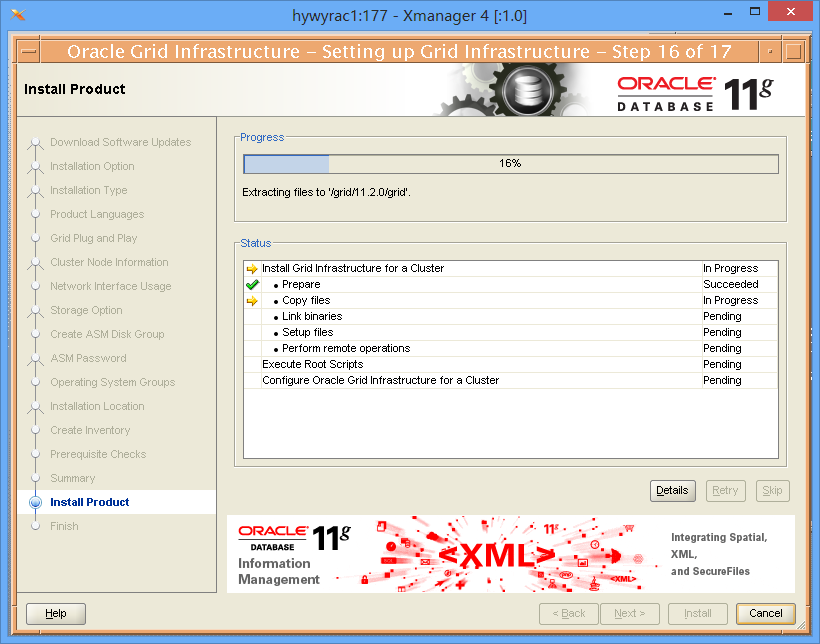Click the 16% installation progress bar

pyautogui.click(x=510, y=164)
